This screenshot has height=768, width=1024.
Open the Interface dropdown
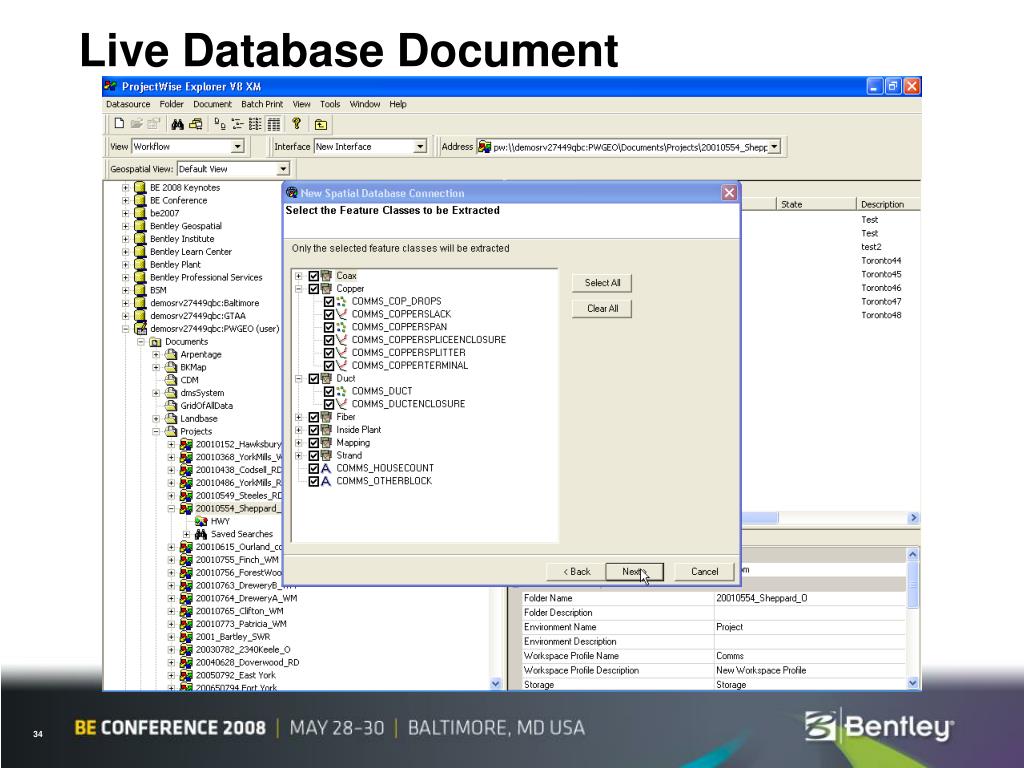click(x=420, y=147)
